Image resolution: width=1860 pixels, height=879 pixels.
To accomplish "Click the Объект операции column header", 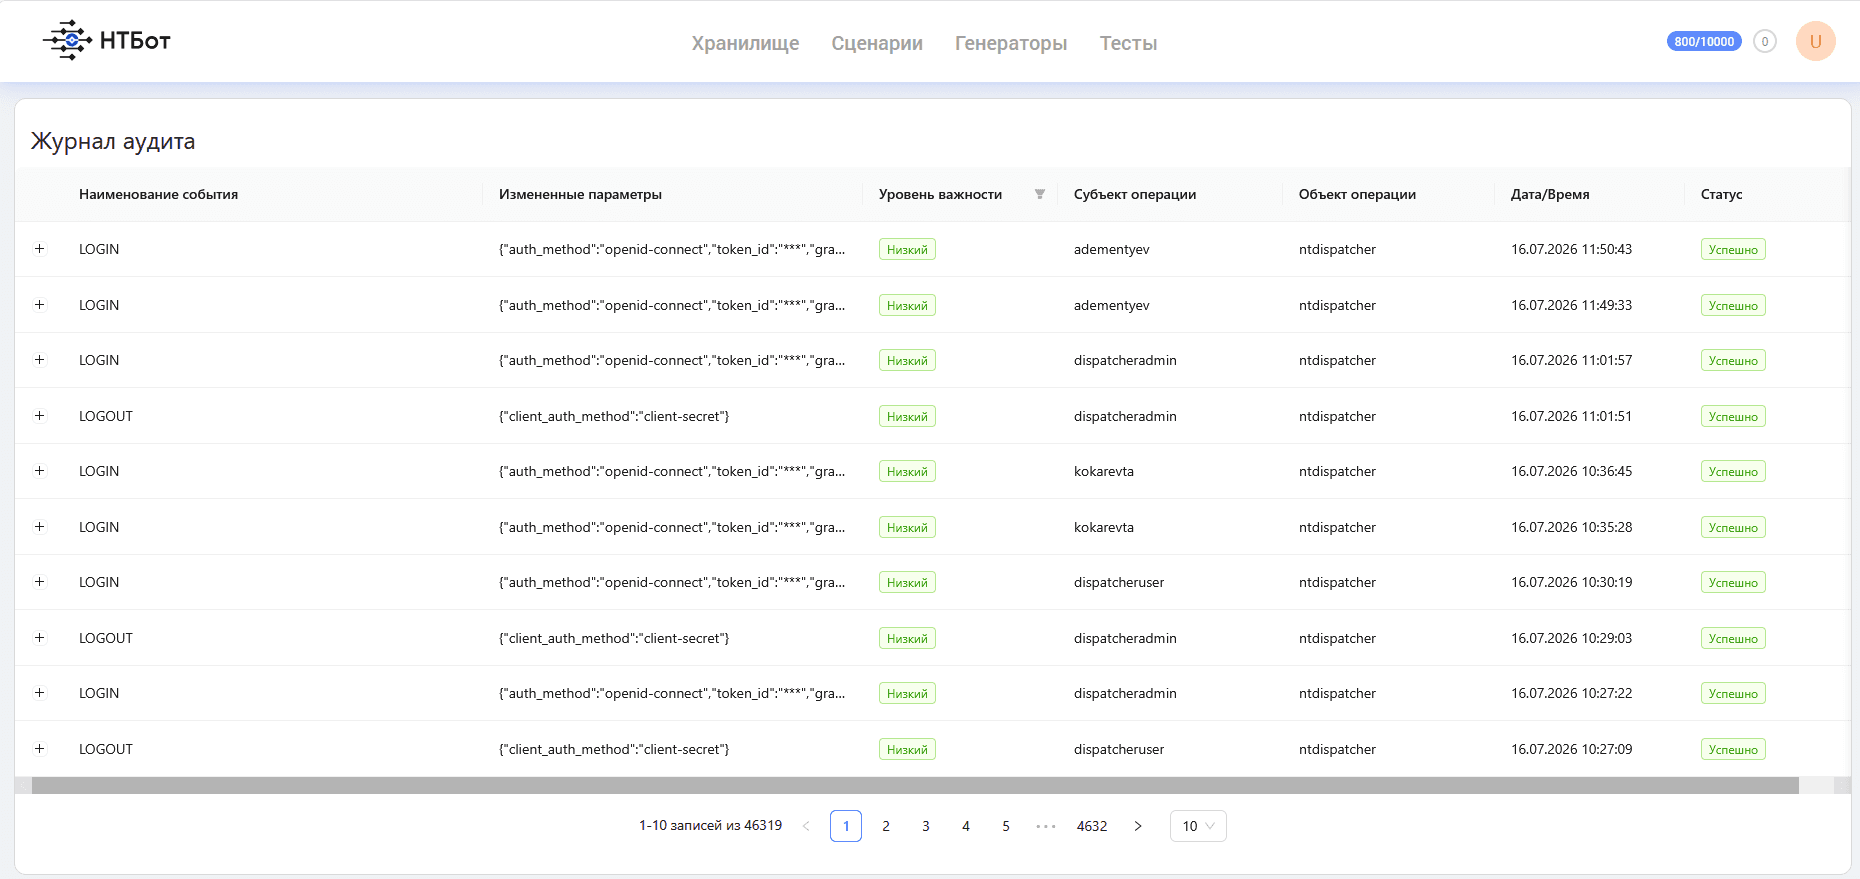I will tap(1357, 194).
